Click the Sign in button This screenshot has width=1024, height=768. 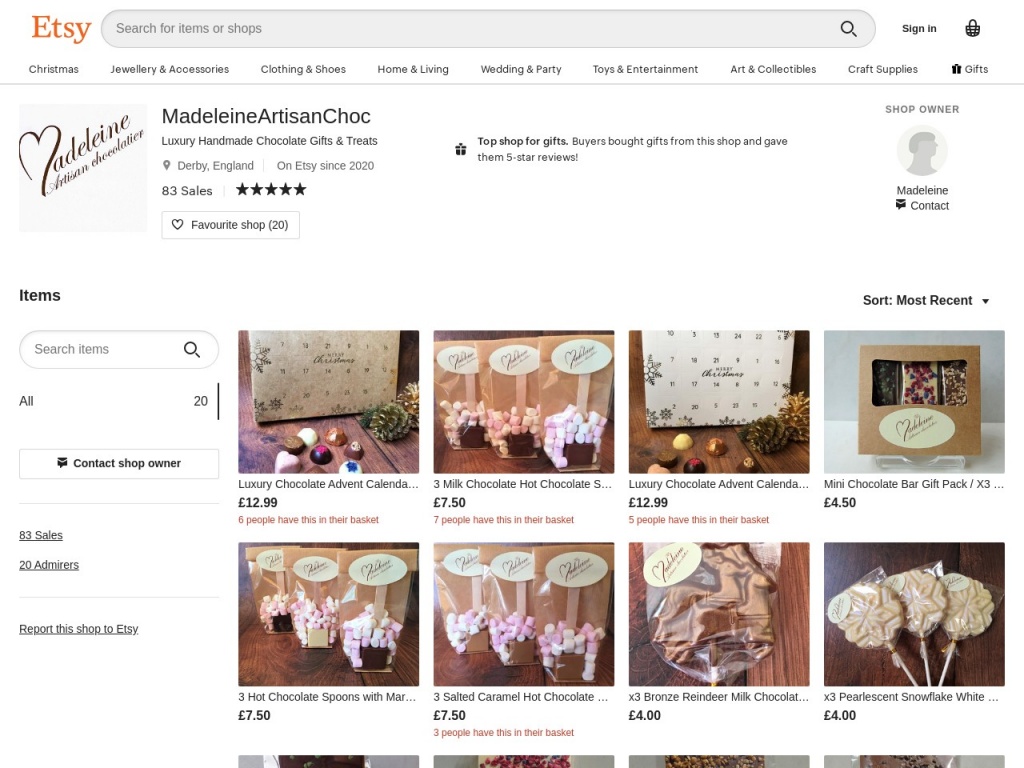point(918,29)
